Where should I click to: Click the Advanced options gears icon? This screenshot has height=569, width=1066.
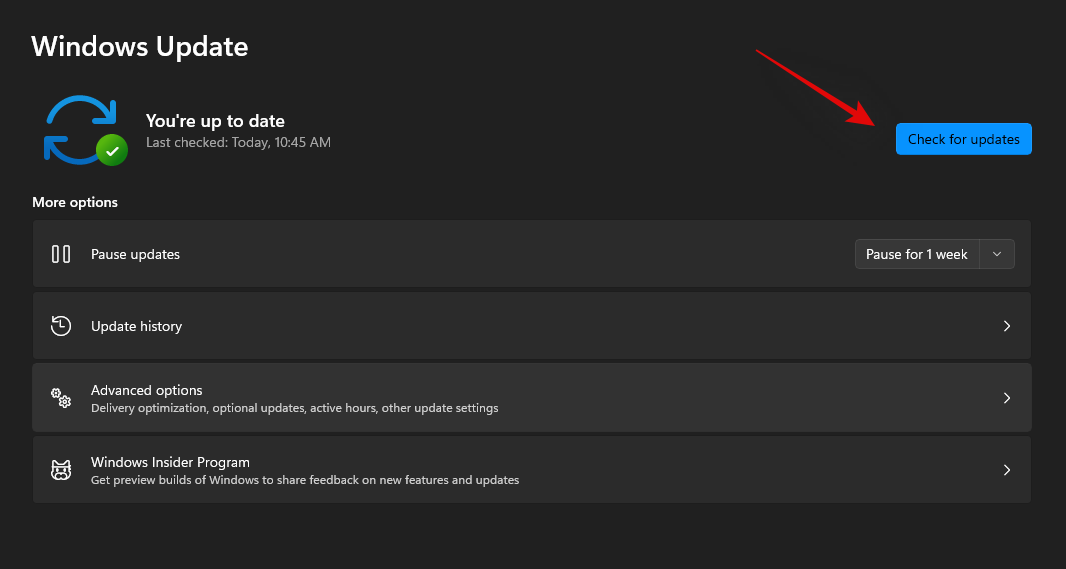click(61, 398)
